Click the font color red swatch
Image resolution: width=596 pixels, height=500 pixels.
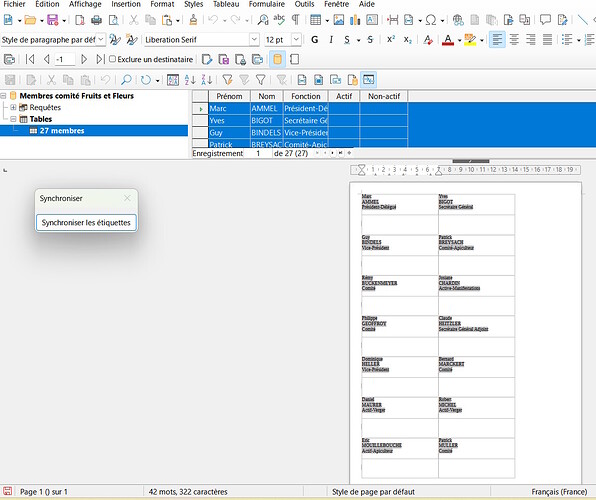pos(448,40)
